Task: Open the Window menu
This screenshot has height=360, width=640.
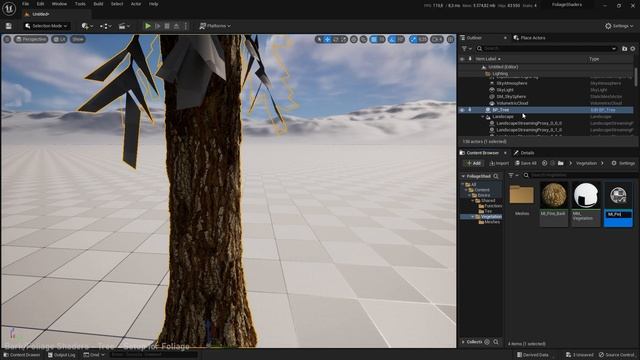Action: 59,4
